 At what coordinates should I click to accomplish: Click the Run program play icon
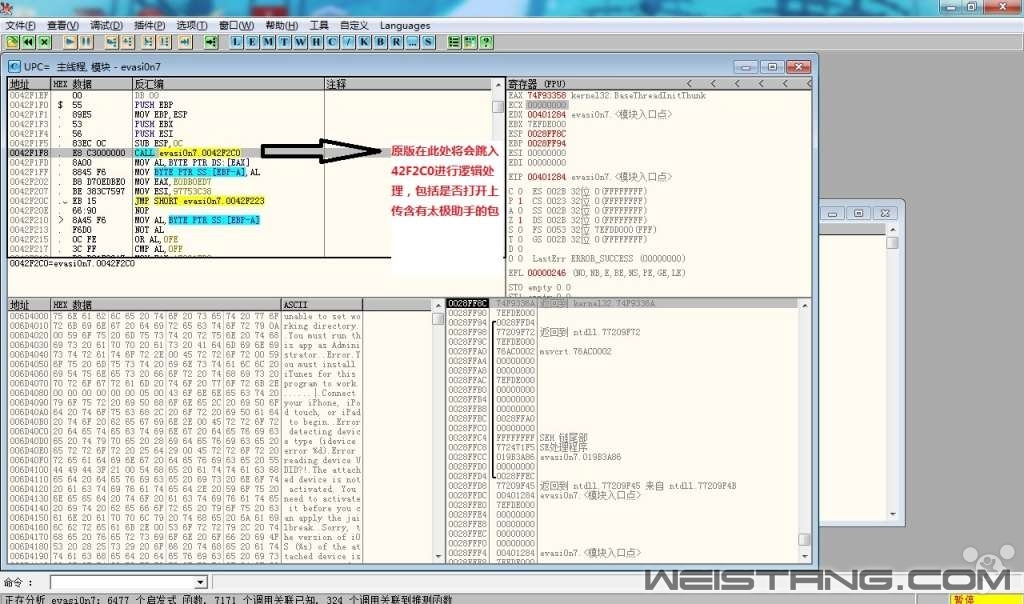point(70,42)
